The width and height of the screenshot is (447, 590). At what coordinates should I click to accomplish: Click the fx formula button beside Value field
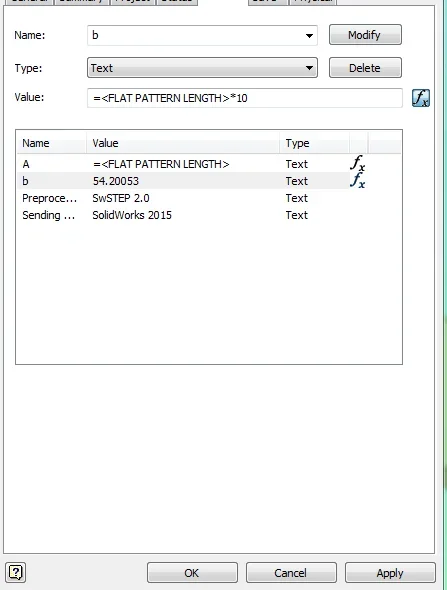(421, 98)
